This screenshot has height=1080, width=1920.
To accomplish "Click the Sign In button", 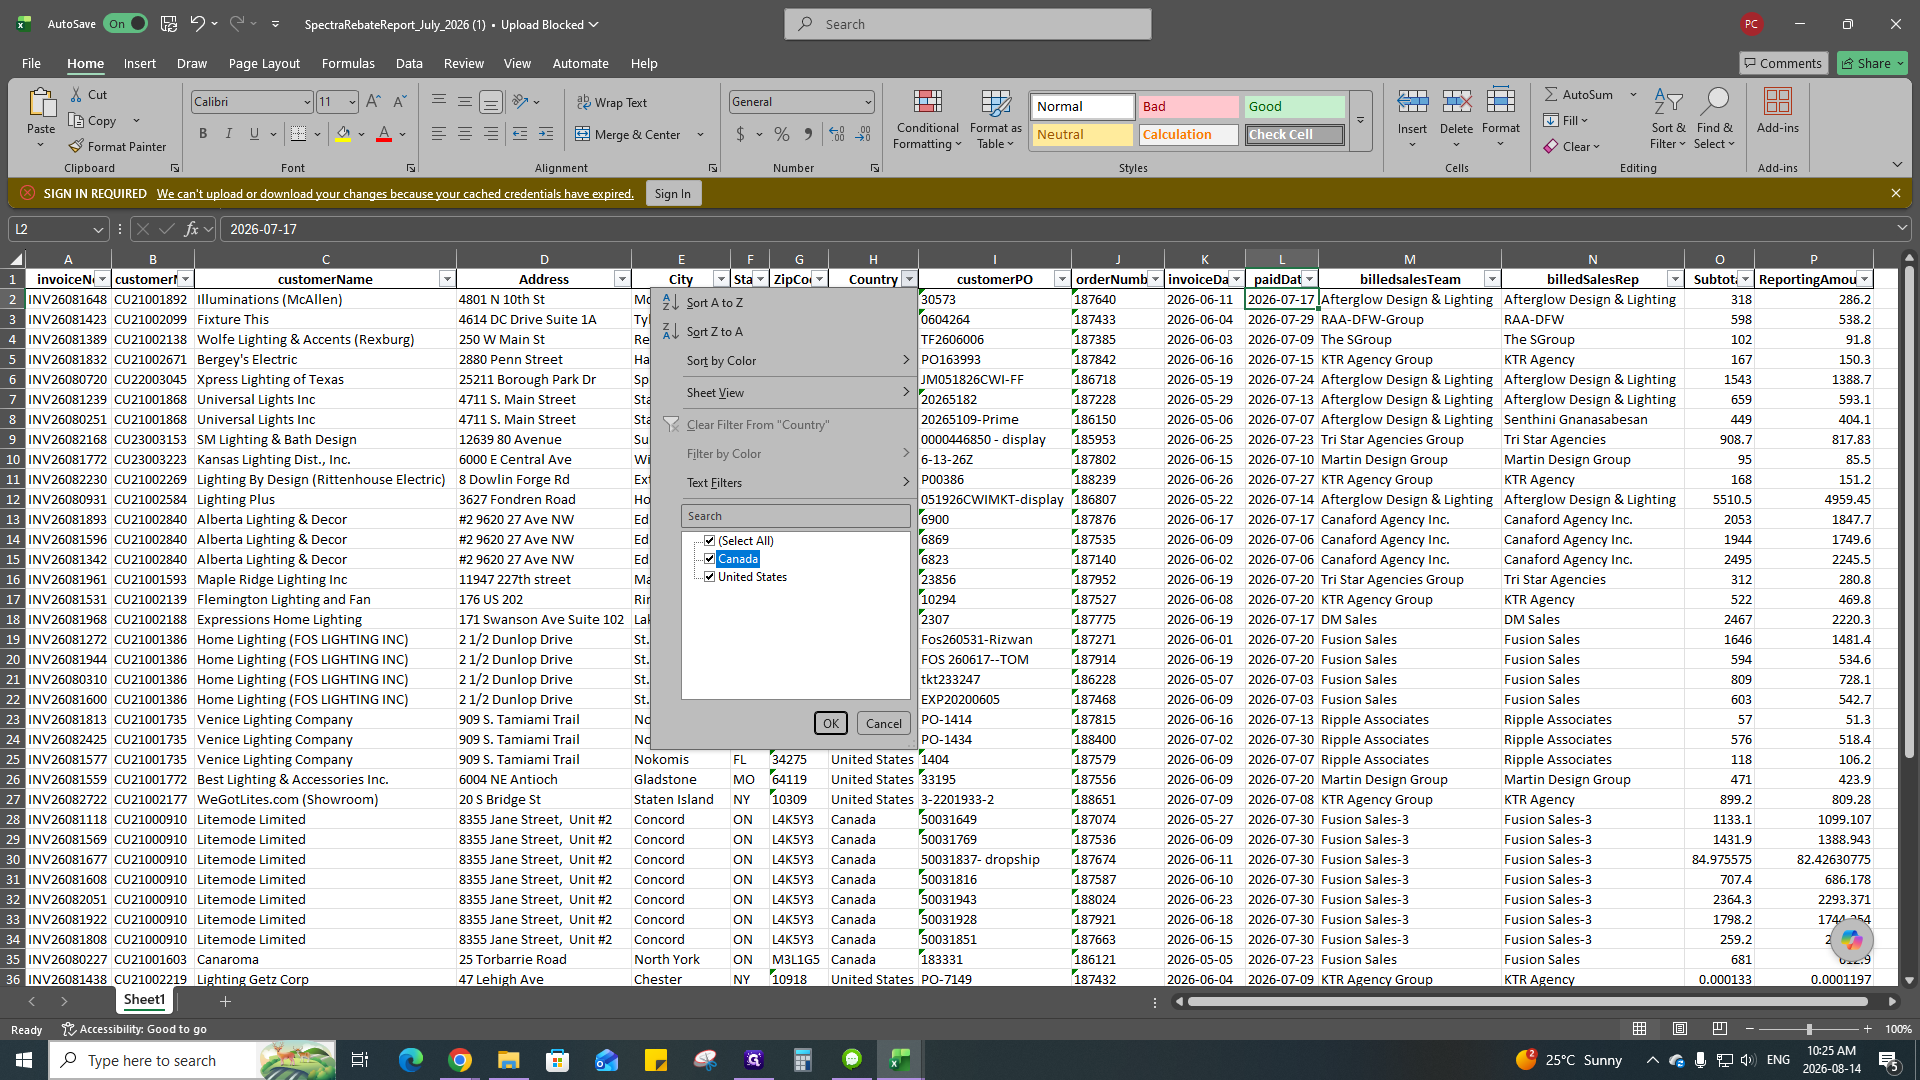I will point(672,193).
